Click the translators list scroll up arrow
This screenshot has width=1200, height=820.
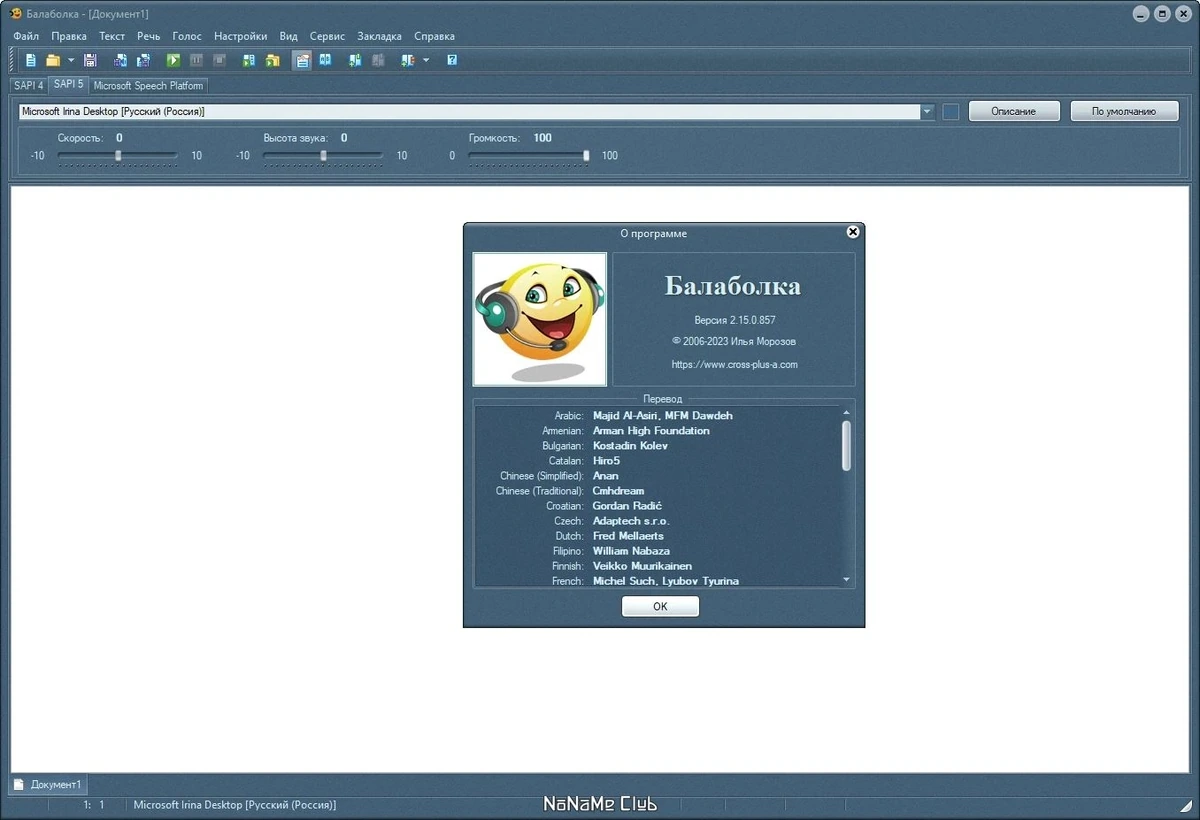847,412
